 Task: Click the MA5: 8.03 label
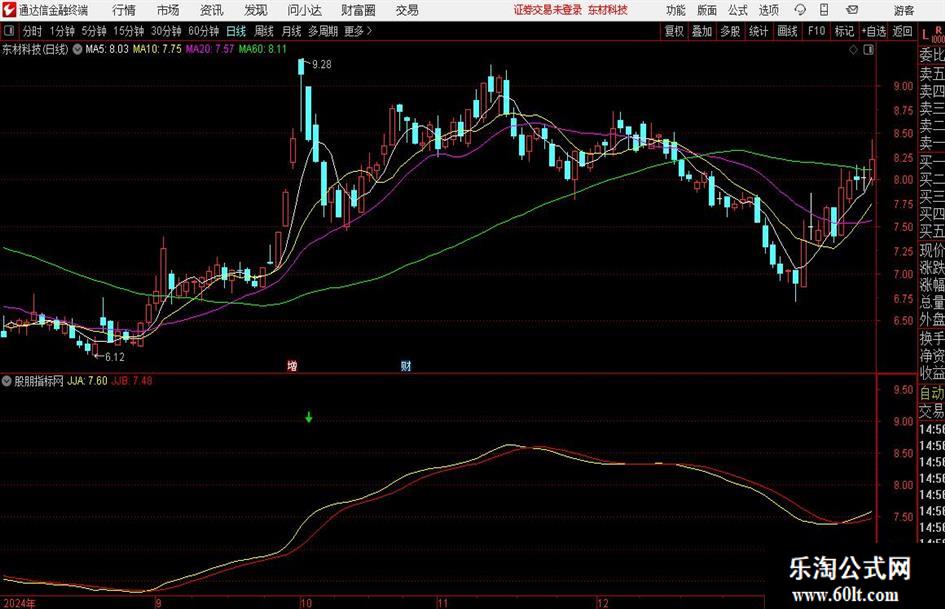point(107,49)
